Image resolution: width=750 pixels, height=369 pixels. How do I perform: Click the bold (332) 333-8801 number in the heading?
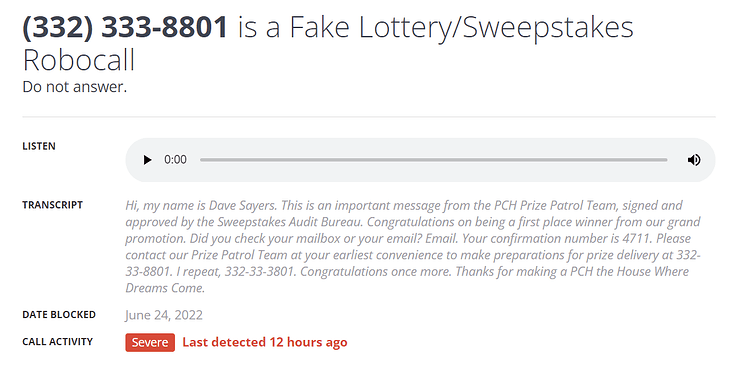pyautogui.click(x=125, y=28)
